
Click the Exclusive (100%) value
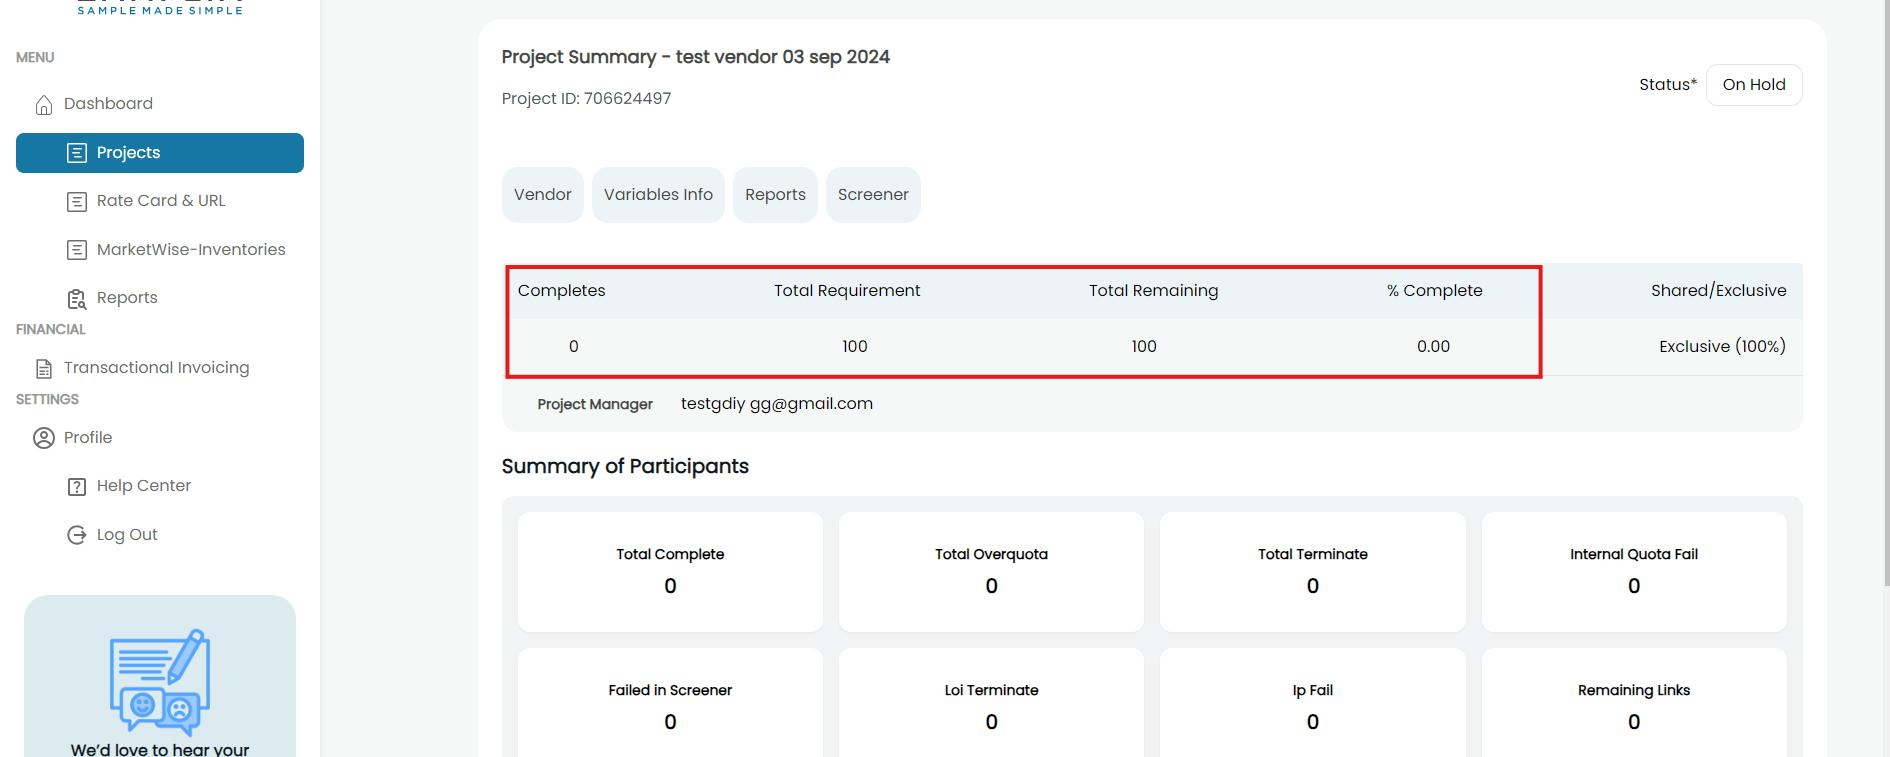pos(1722,347)
